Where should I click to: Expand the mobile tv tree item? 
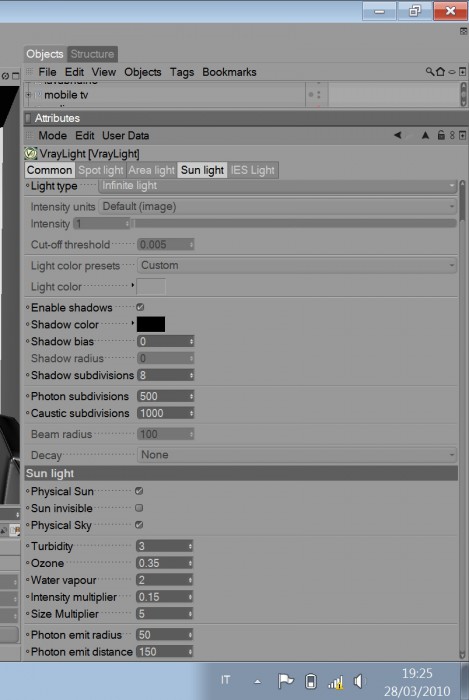click(29, 95)
